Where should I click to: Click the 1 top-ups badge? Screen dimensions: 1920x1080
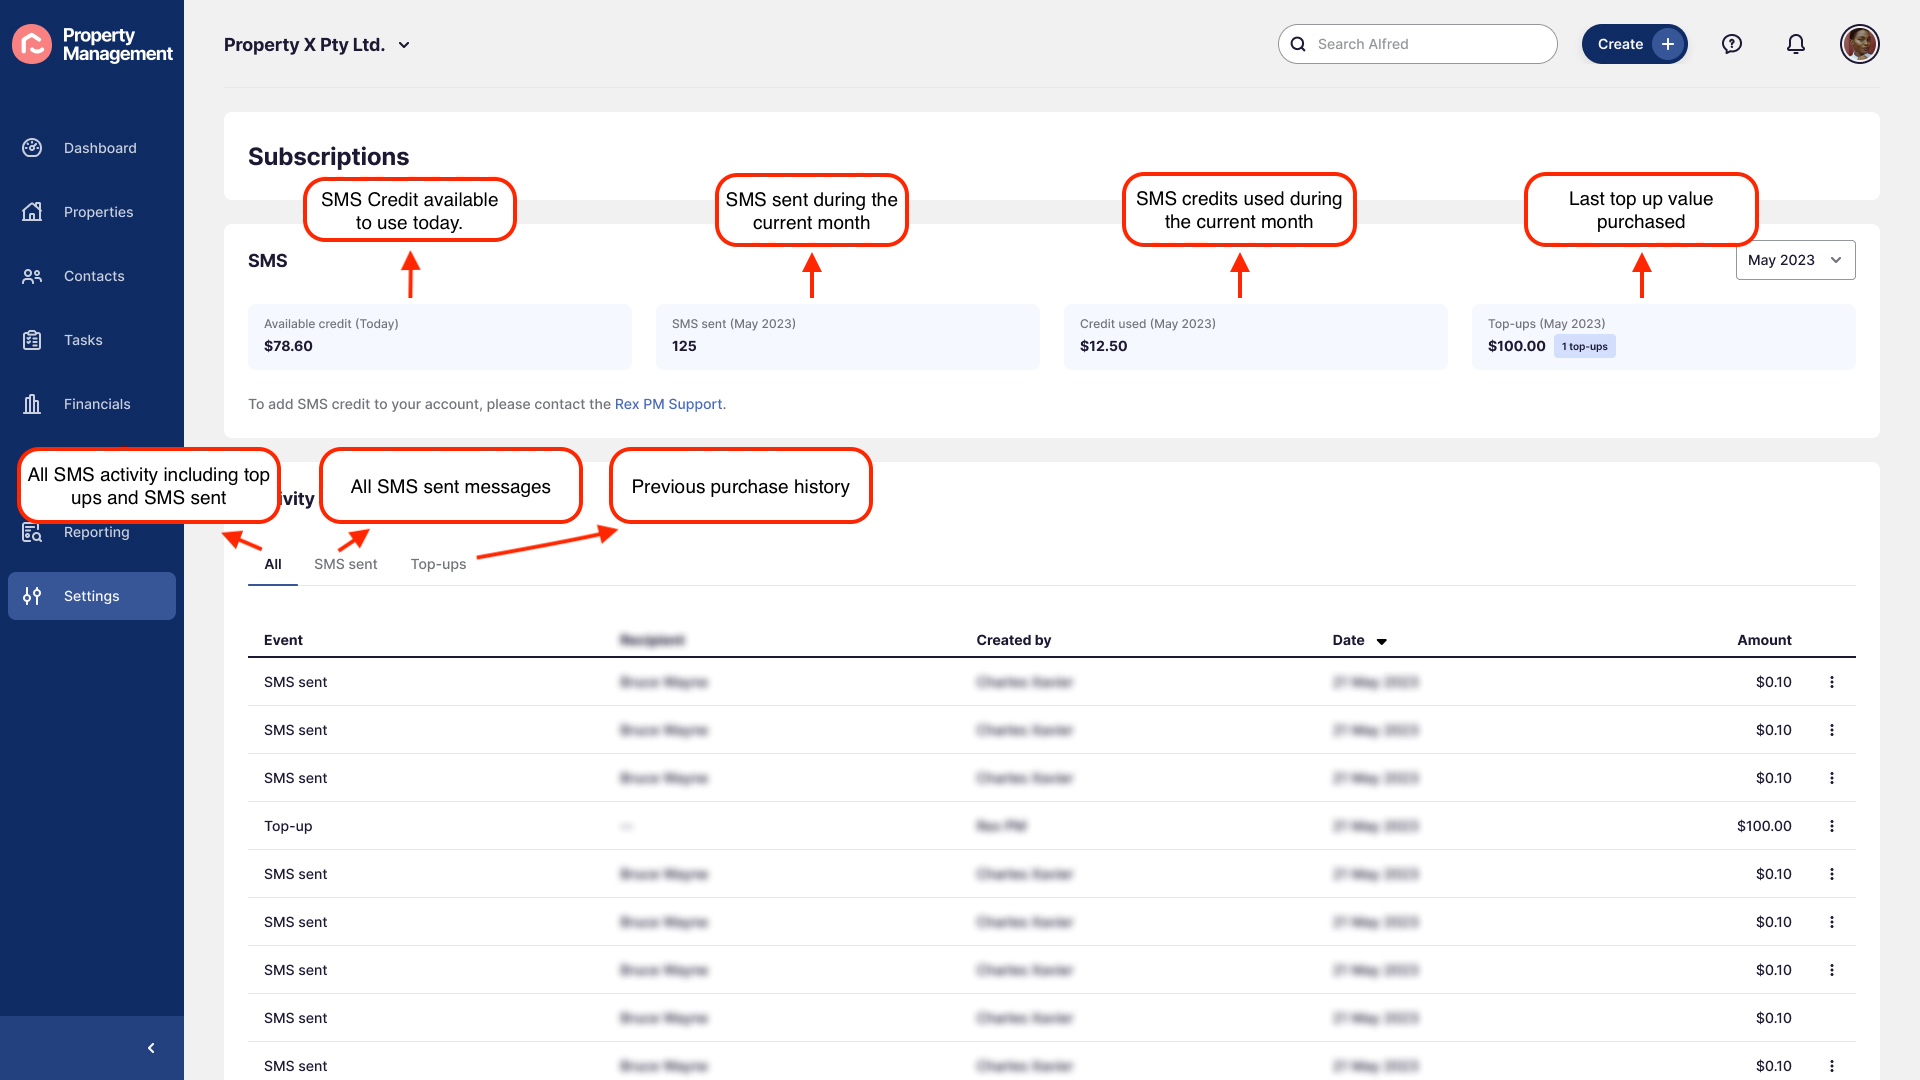click(x=1585, y=346)
